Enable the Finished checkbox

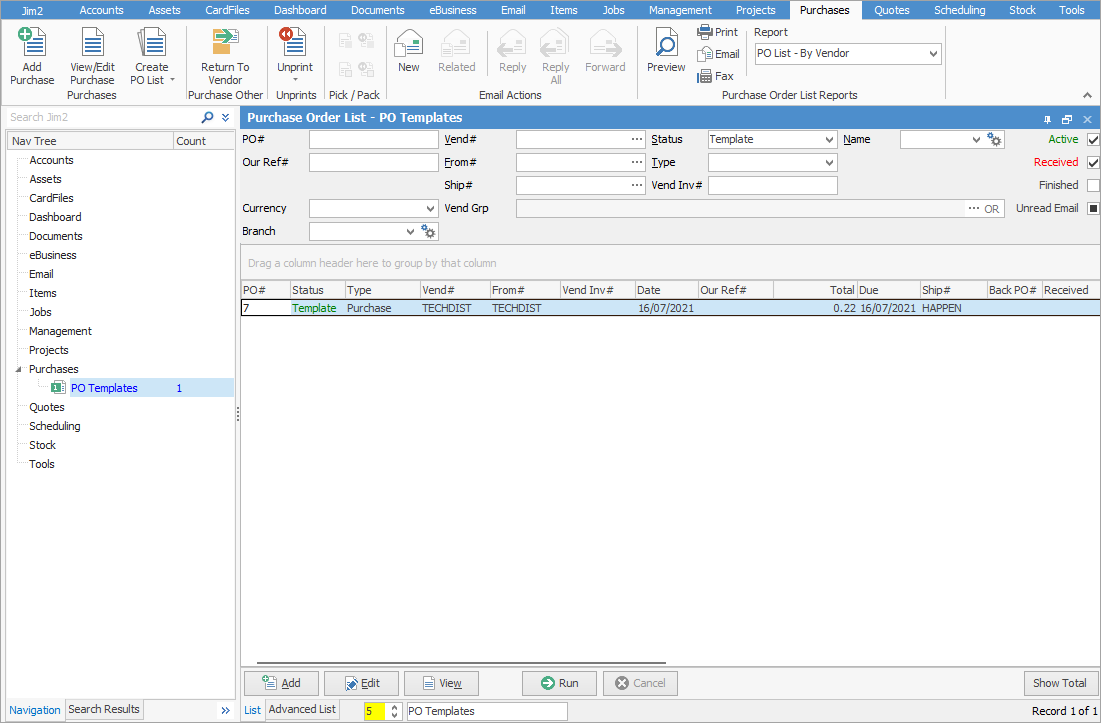[1091, 184]
